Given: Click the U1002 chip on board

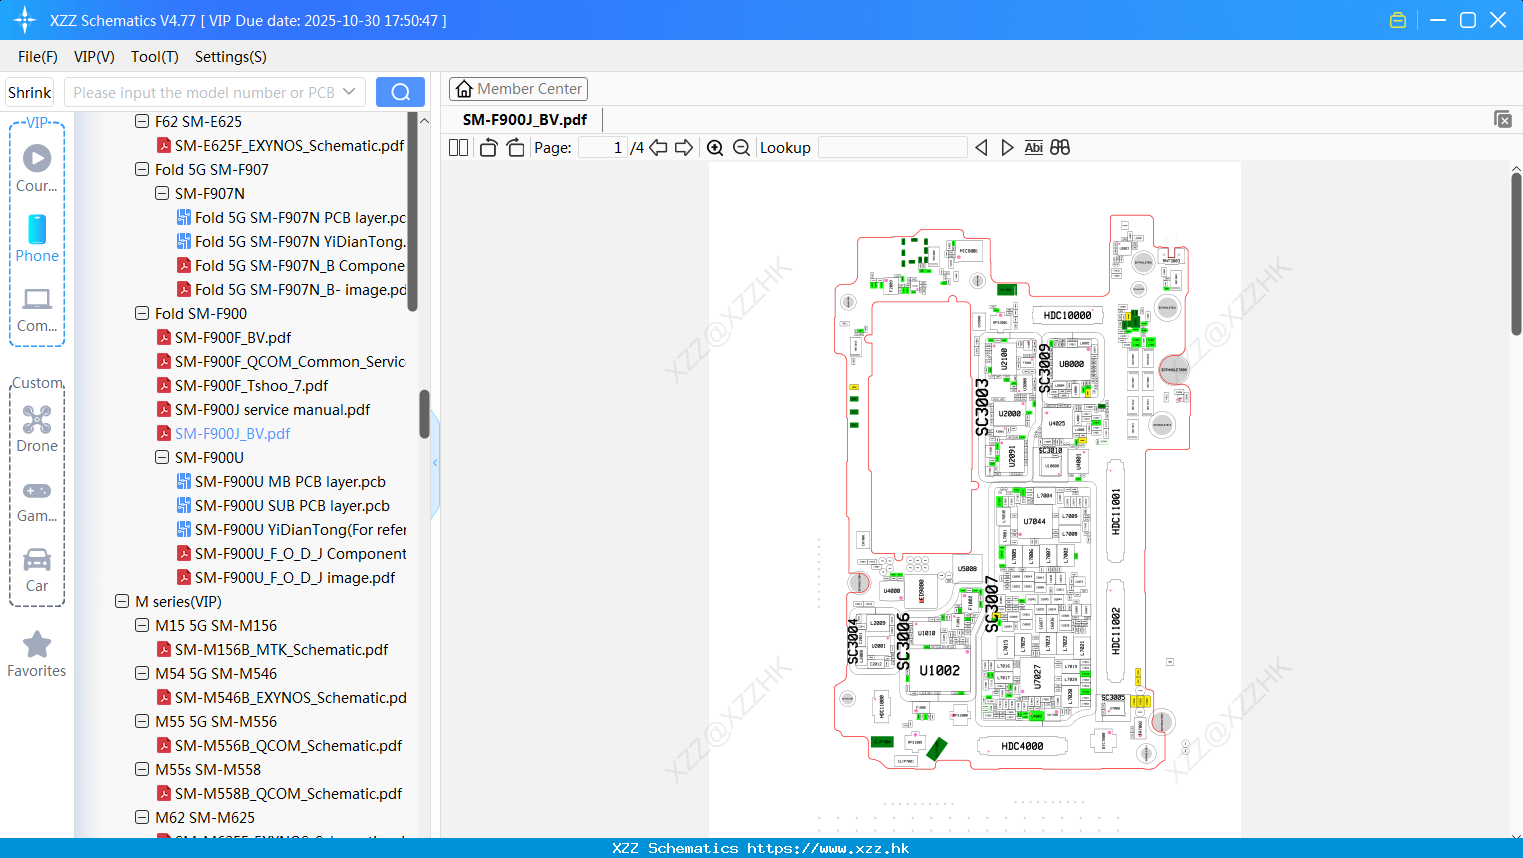Looking at the screenshot, I should (x=939, y=671).
